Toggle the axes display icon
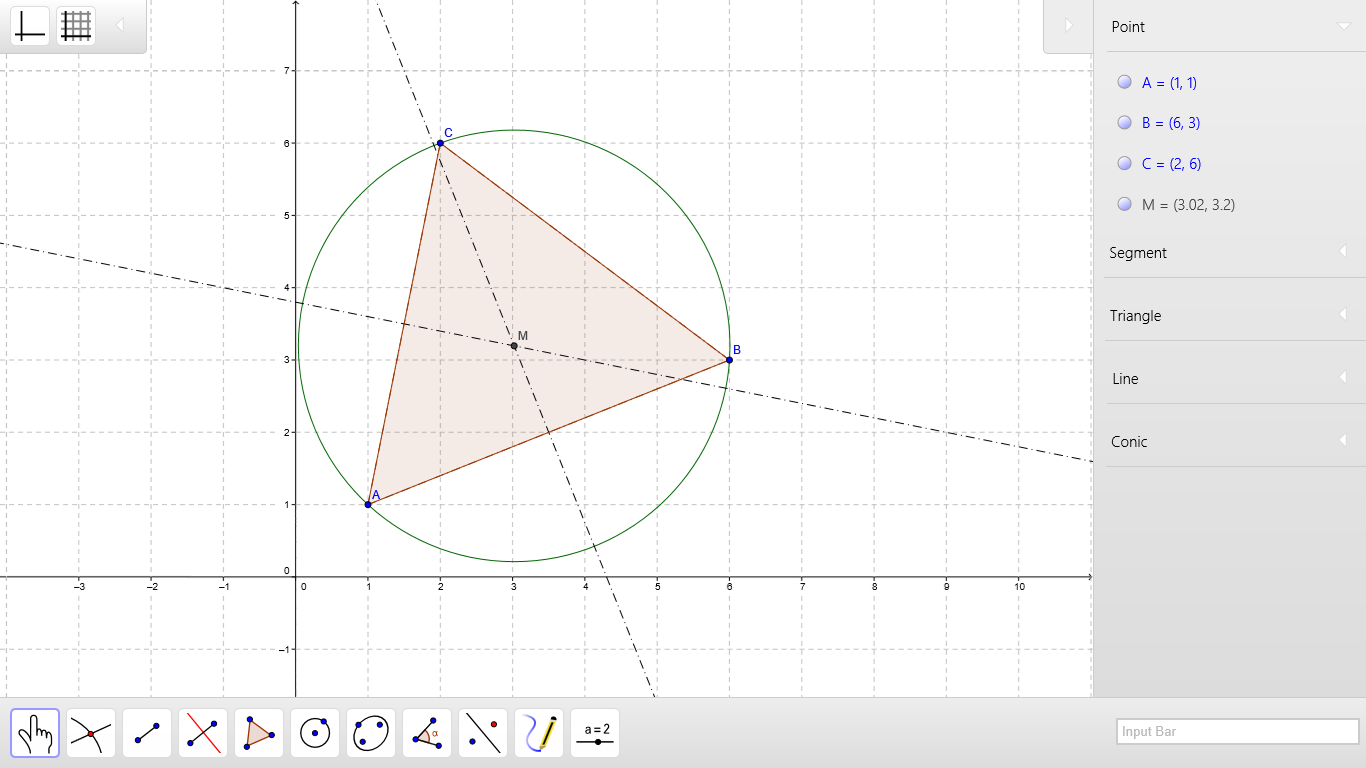Image resolution: width=1366 pixels, height=768 pixels. click(x=30, y=26)
